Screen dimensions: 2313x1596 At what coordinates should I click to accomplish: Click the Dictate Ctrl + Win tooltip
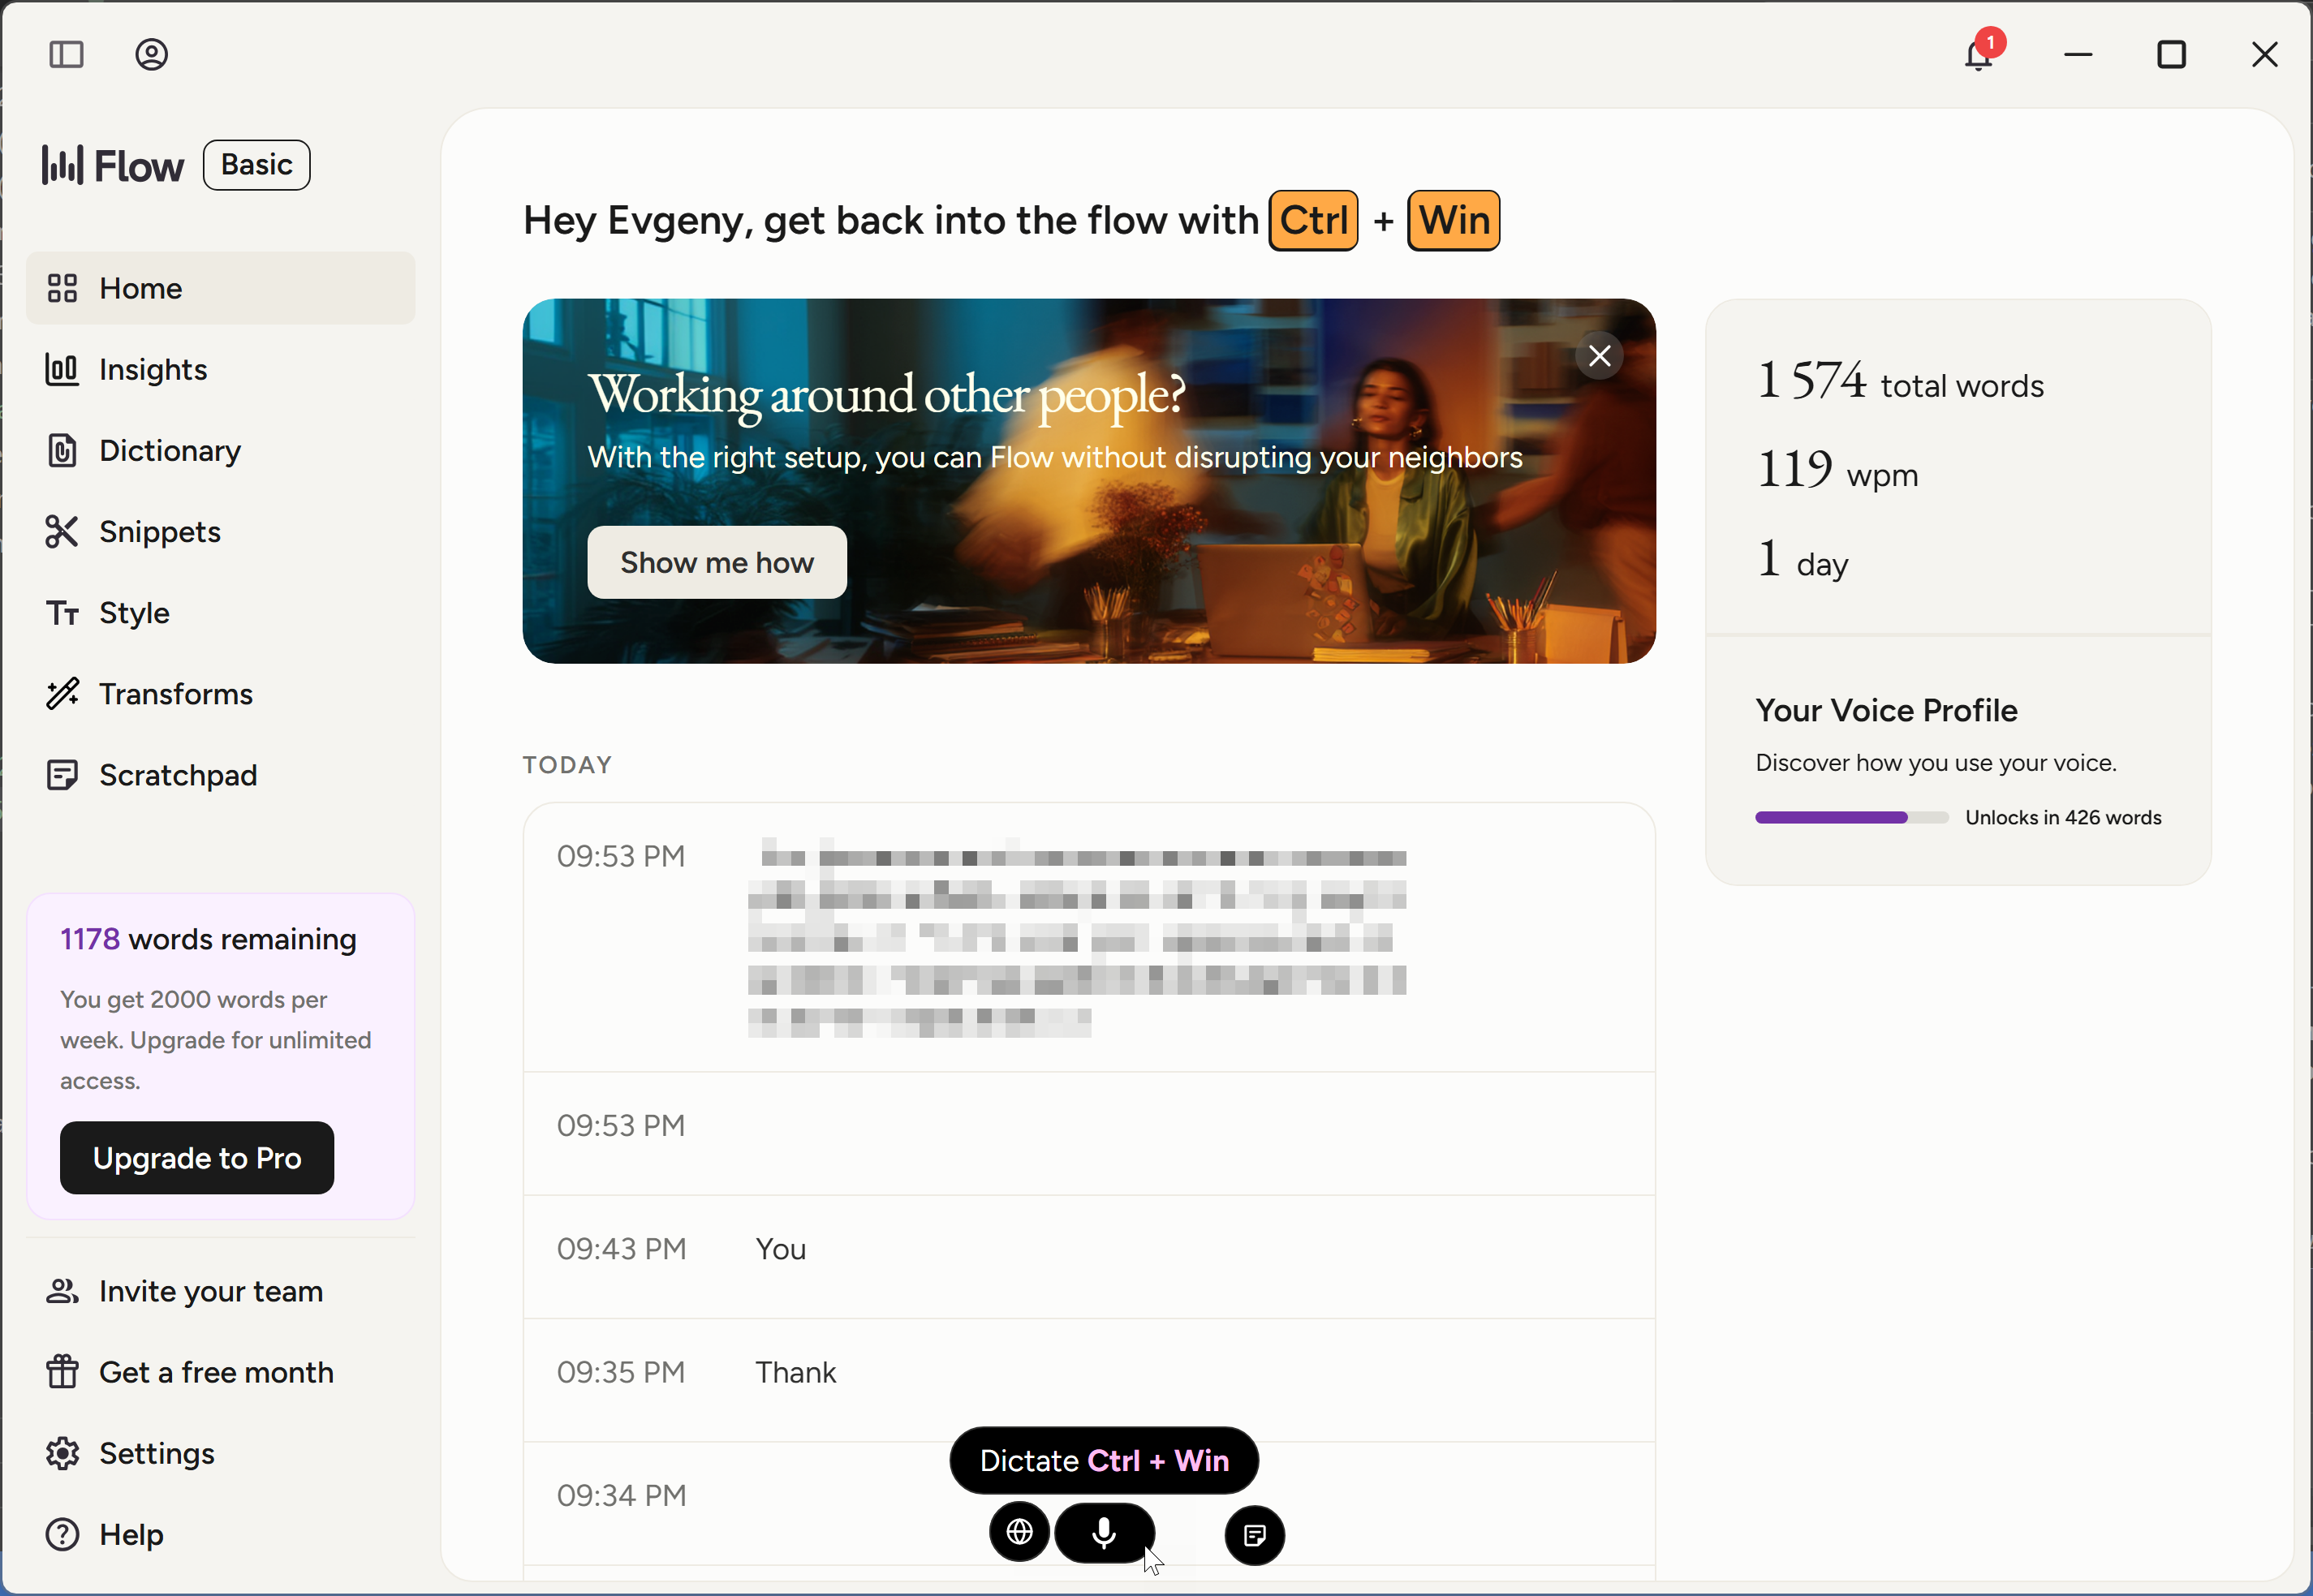click(x=1104, y=1460)
